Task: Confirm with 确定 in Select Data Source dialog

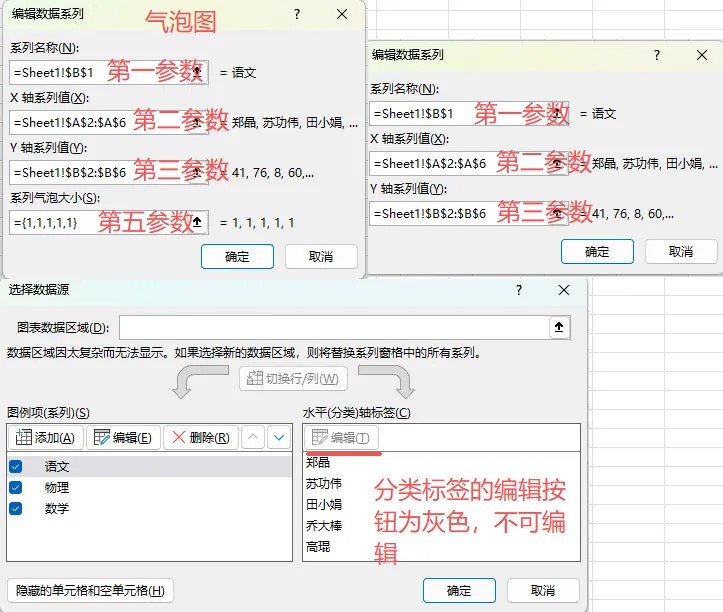Action: pos(459,591)
